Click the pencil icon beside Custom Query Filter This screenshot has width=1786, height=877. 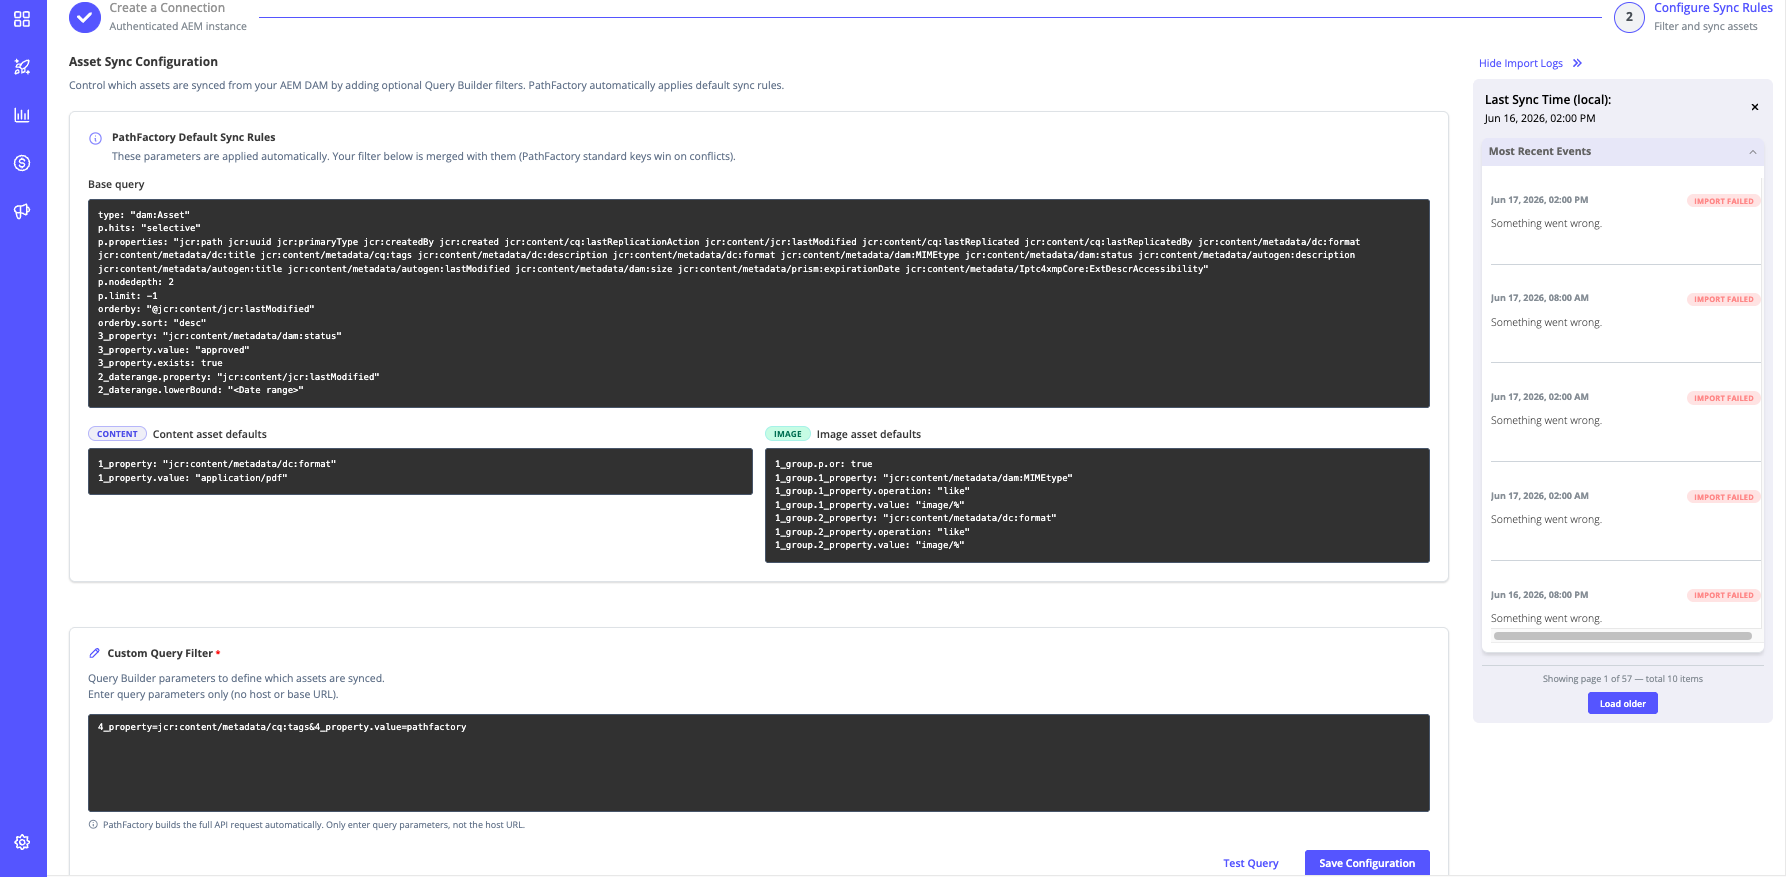pyautogui.click(x=95, y=653)
